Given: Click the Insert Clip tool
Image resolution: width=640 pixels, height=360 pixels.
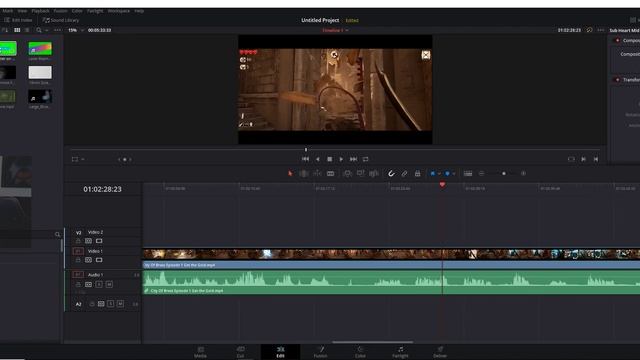Looking at the screenshot, I should click(x=347, y=173).
